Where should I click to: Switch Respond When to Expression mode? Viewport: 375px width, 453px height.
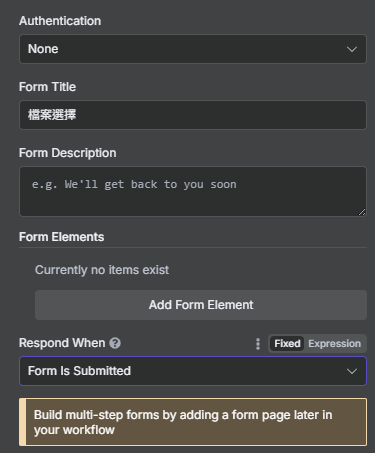(x=334, y=344)
